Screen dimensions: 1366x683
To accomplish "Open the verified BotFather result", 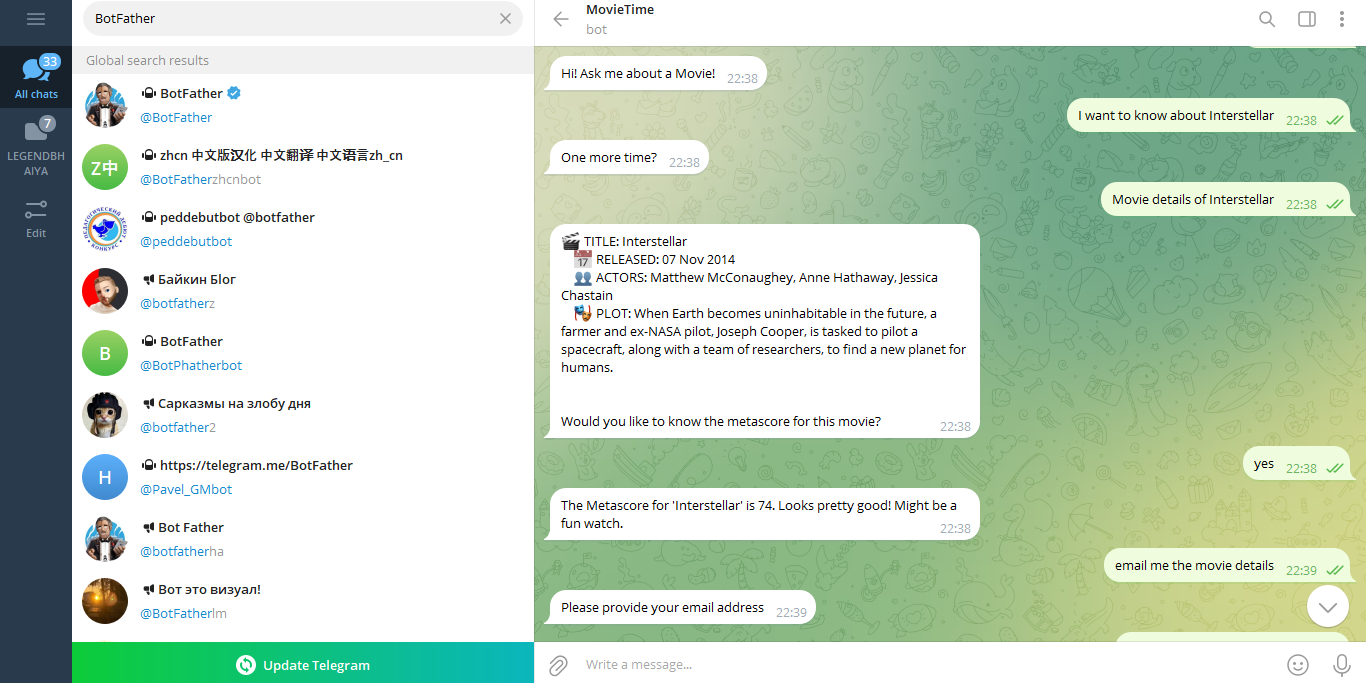I will (x=303, y=105).
